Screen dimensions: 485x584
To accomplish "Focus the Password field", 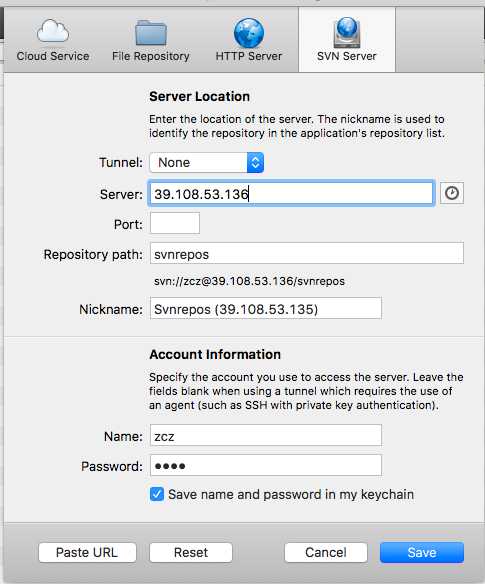I will click(266, 465).
